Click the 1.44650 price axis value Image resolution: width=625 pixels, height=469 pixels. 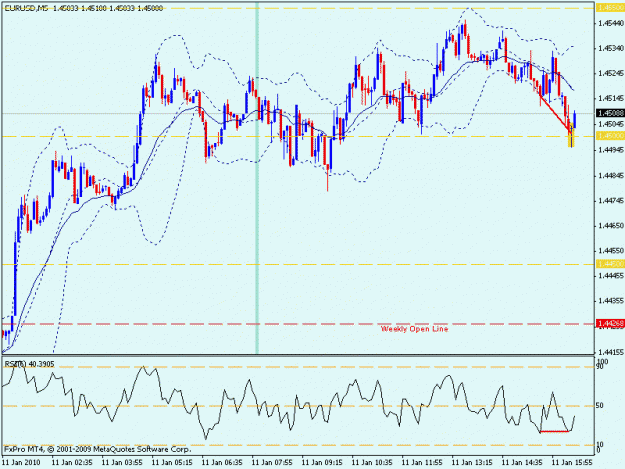click(x=611, y=226)
